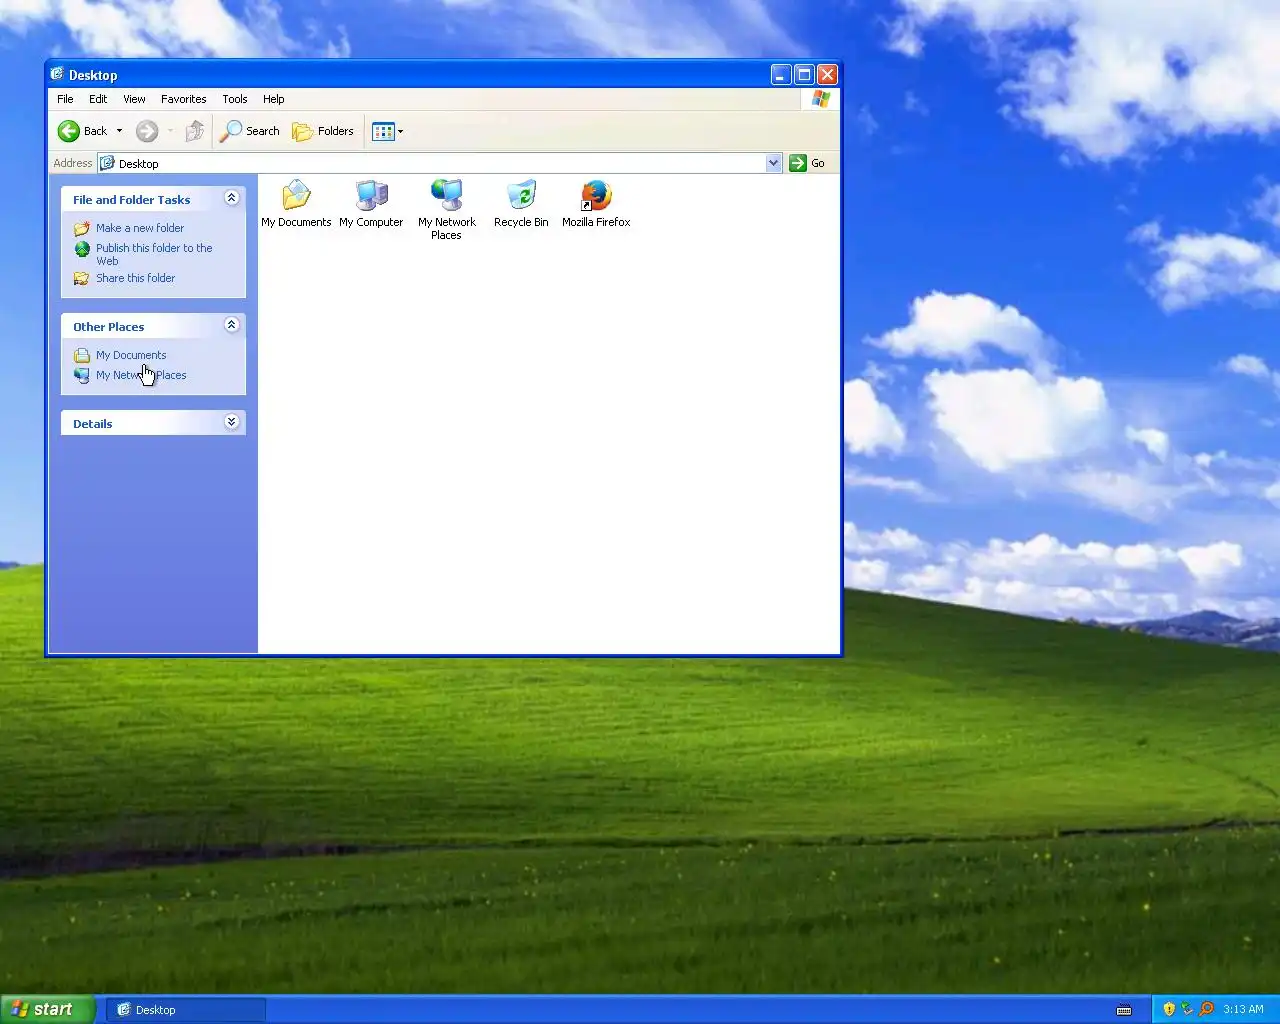Click the Share this folder icon
The width and height of the screenshot is (1280, 1024).
click(82, 278)
